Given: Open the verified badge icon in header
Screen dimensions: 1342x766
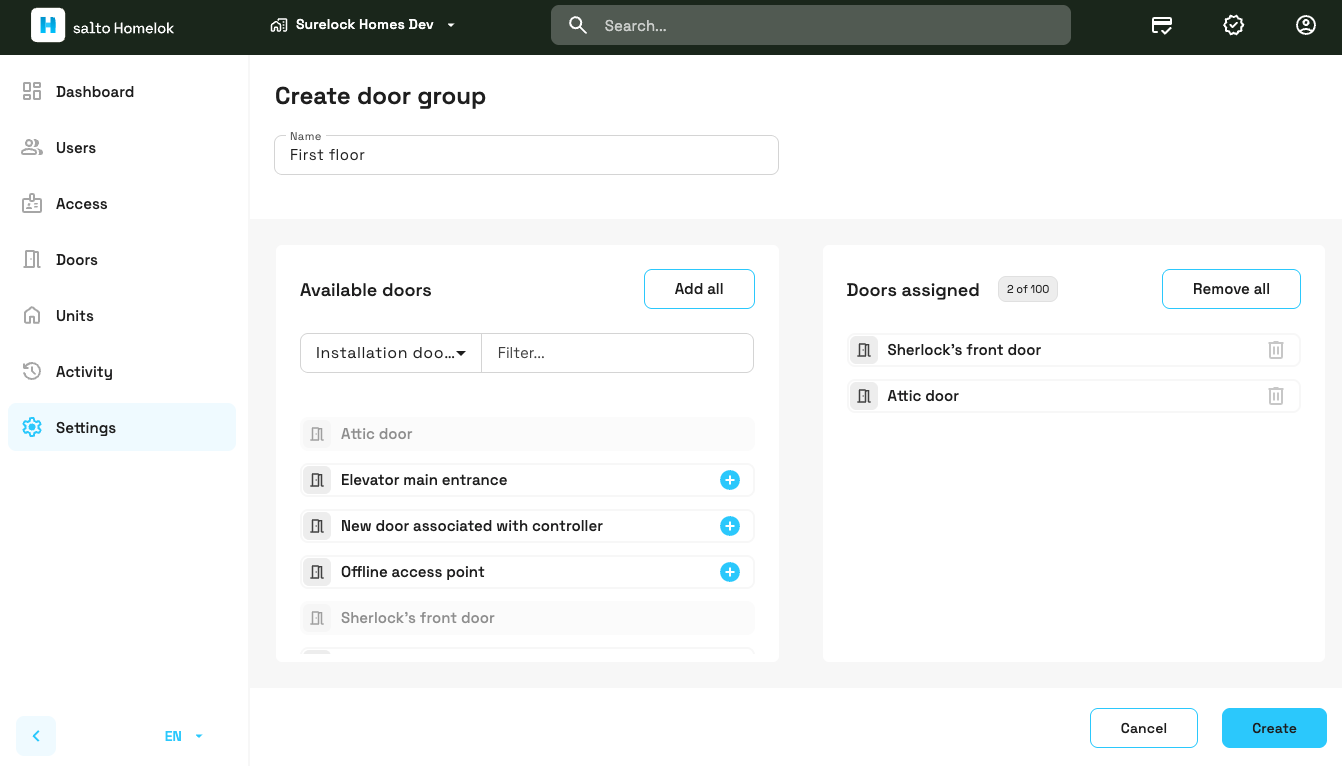Looking at the screenshot, I should (1234, 25).
